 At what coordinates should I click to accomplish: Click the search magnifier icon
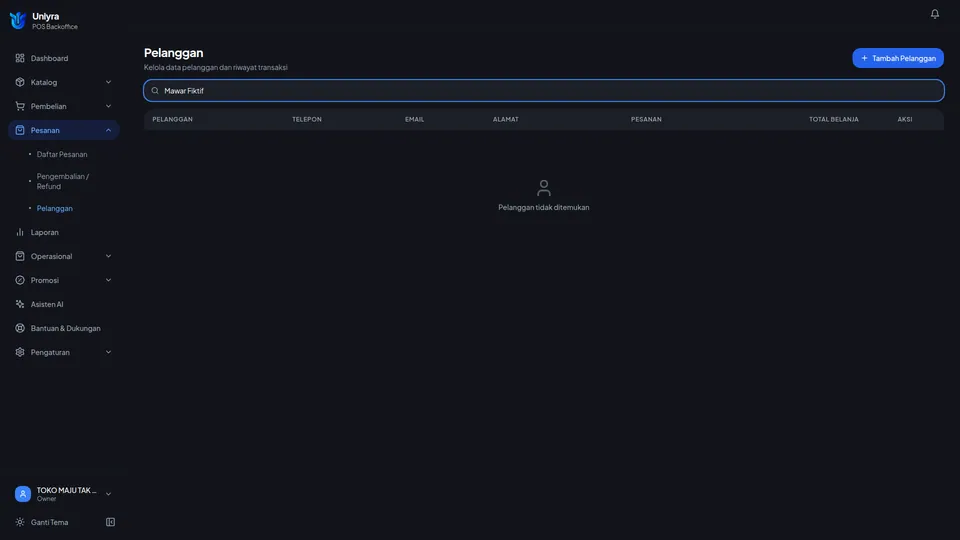pos(155,91)
